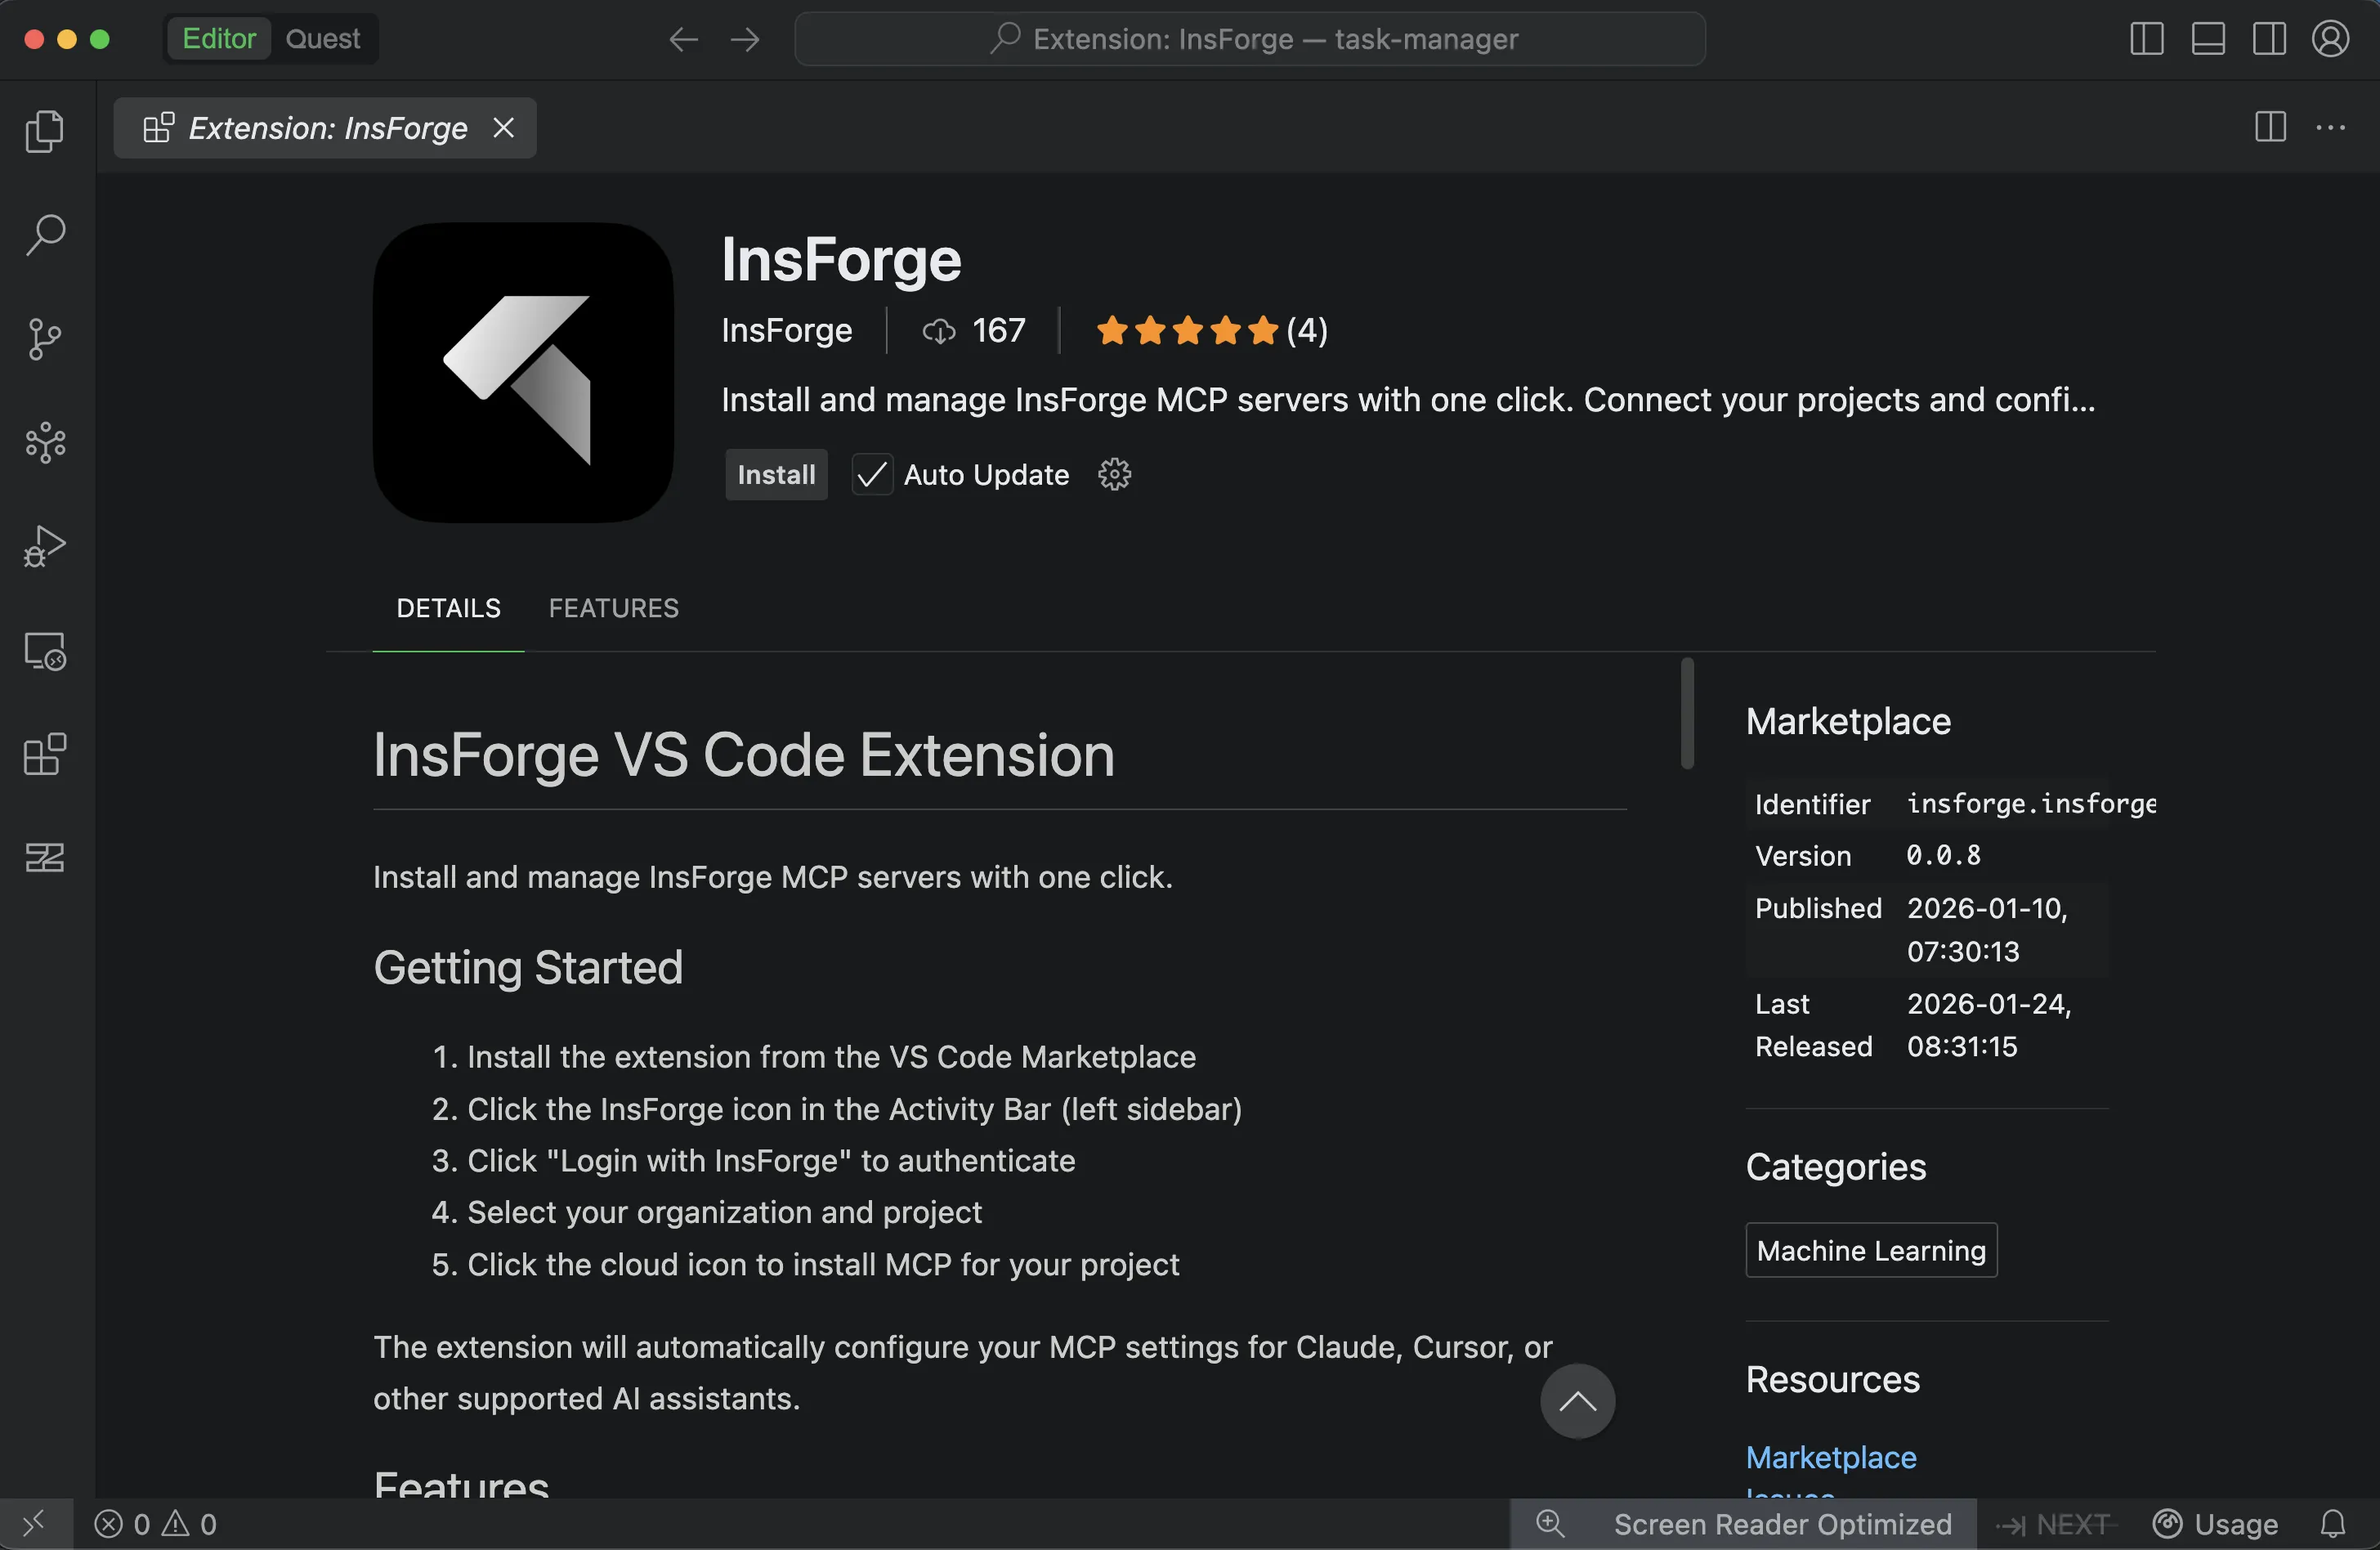Click Screen Reader Optimized status item
Image resolution: width=2380 pixels, height=1550 pixels.
point(1782,1523)
